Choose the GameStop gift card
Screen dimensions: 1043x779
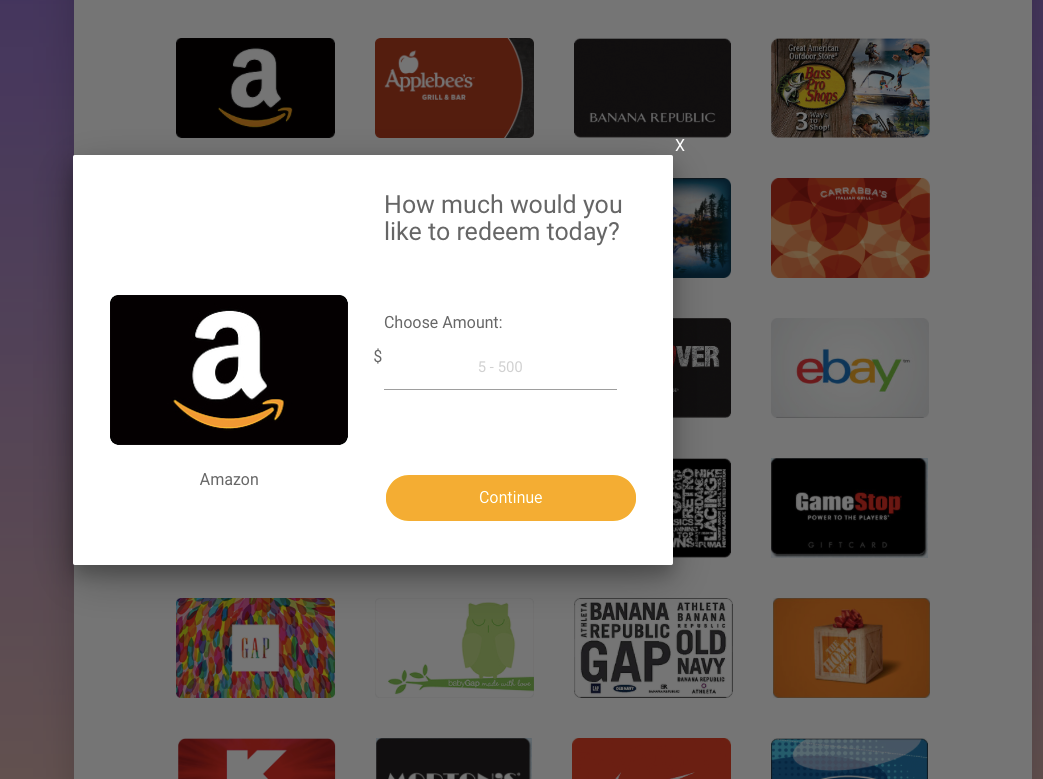coord(848,506)
